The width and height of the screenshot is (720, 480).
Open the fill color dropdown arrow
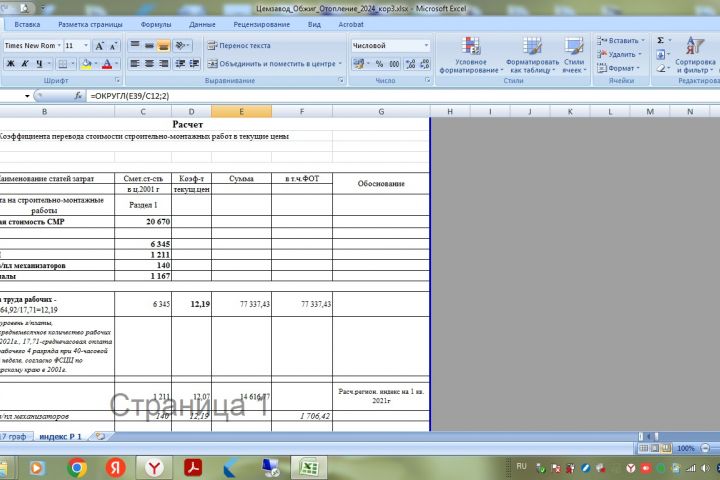pyautogui.click(x=96, y=64)
